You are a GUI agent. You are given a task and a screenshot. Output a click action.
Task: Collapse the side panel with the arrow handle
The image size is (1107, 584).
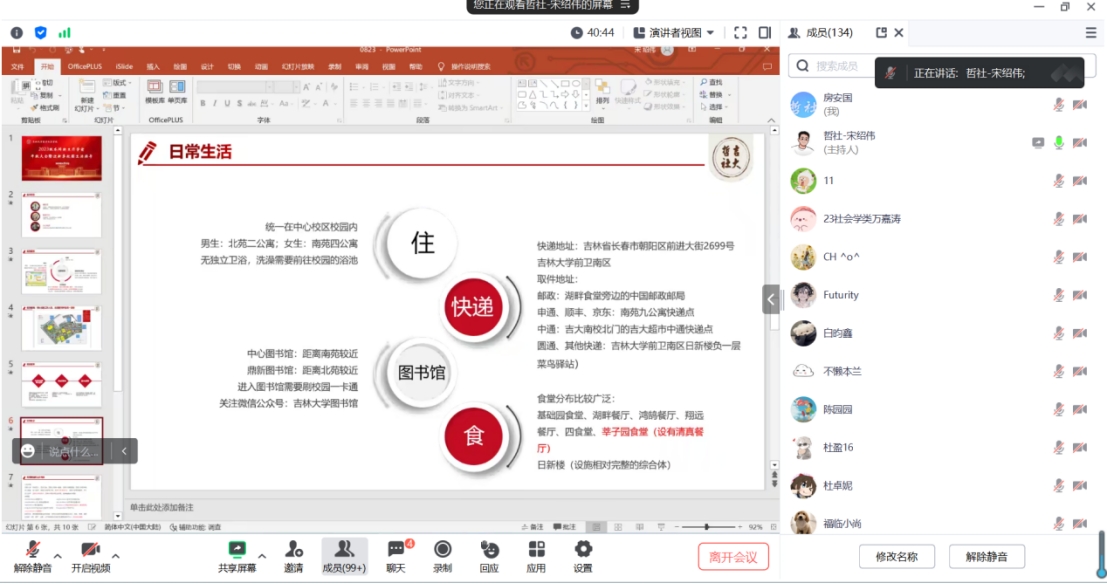point(771,299)
